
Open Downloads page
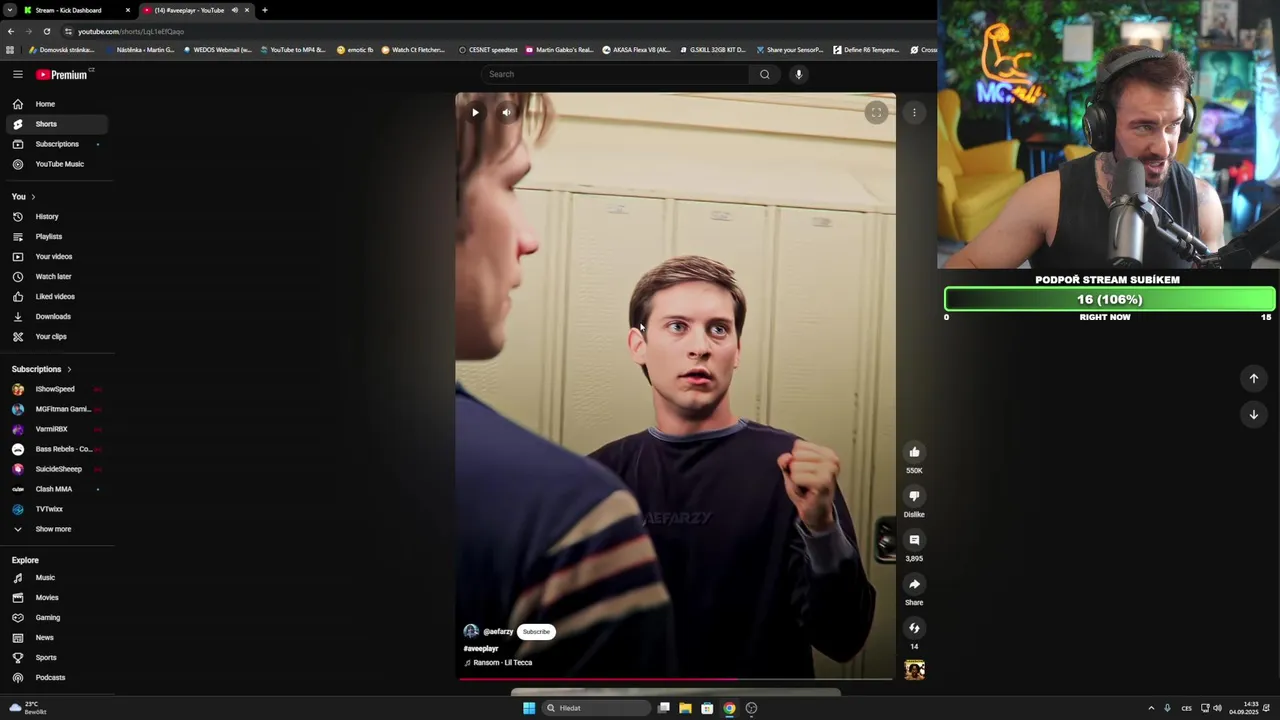pyautogui.click(x=55, y=316)
